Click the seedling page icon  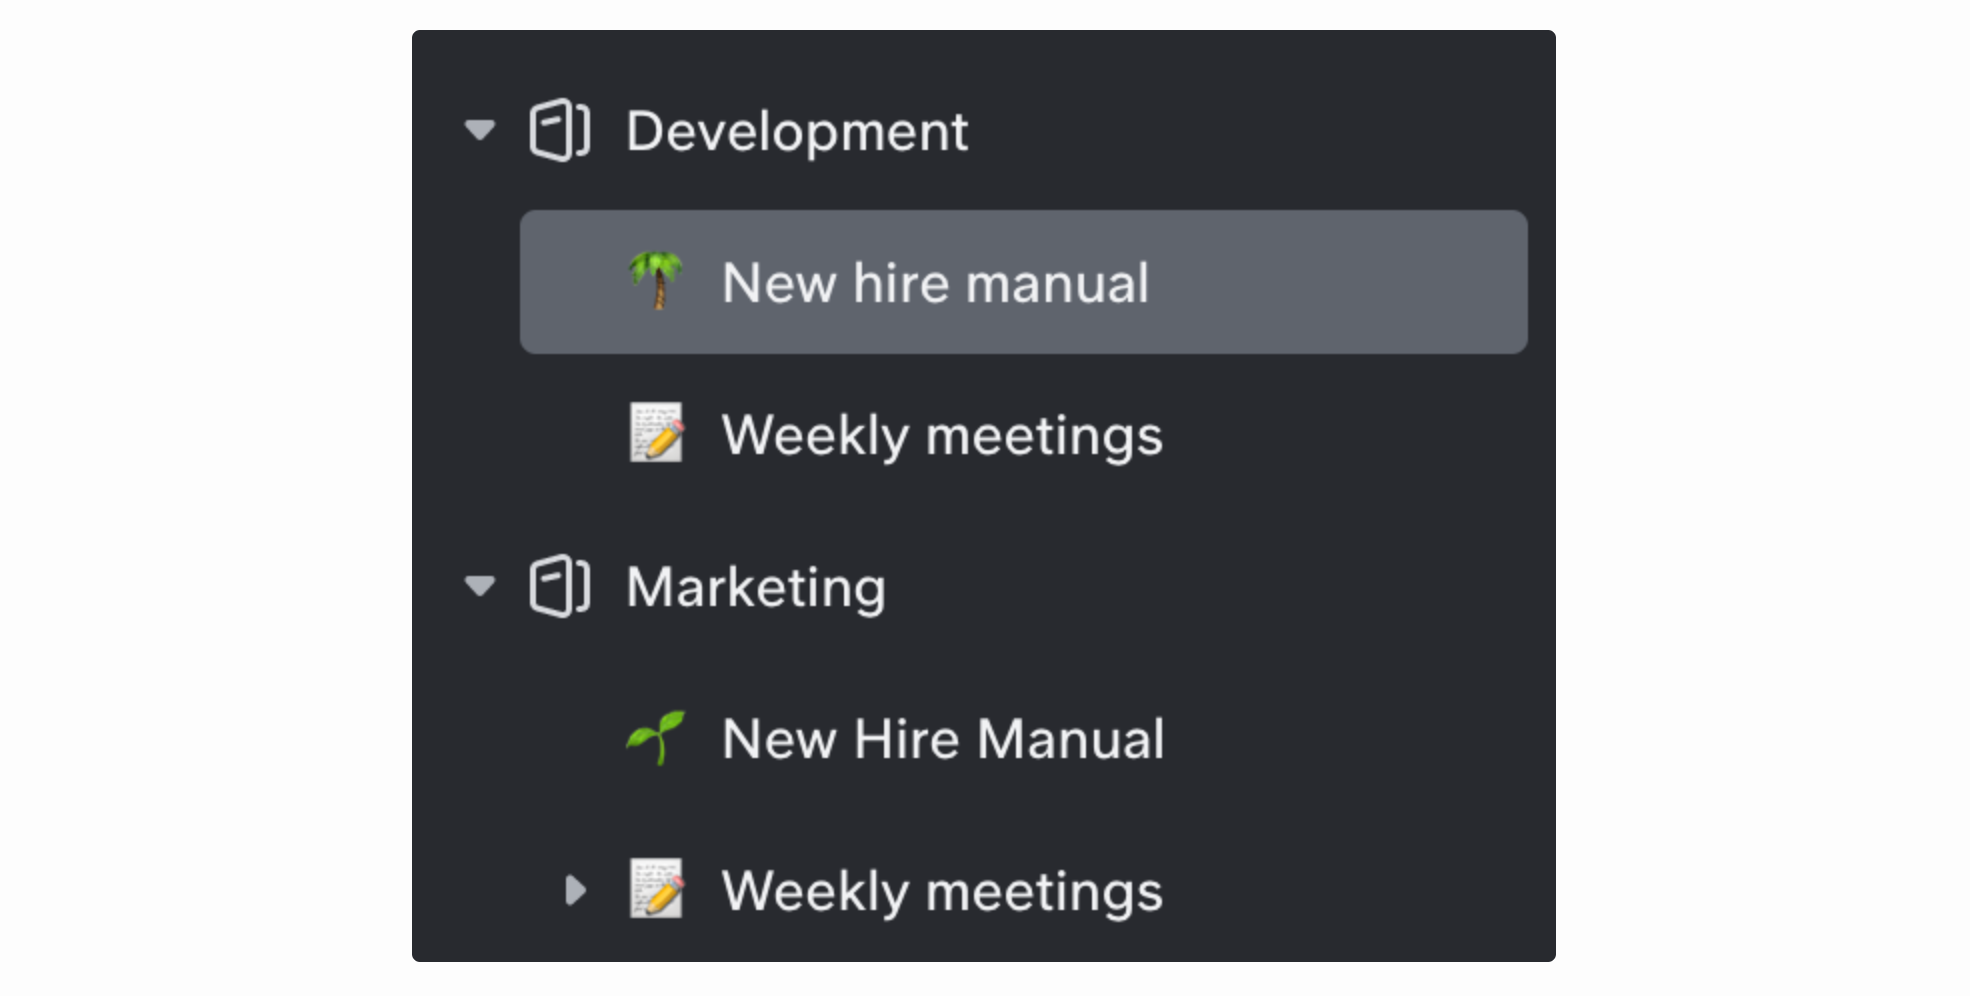point(656,738)
